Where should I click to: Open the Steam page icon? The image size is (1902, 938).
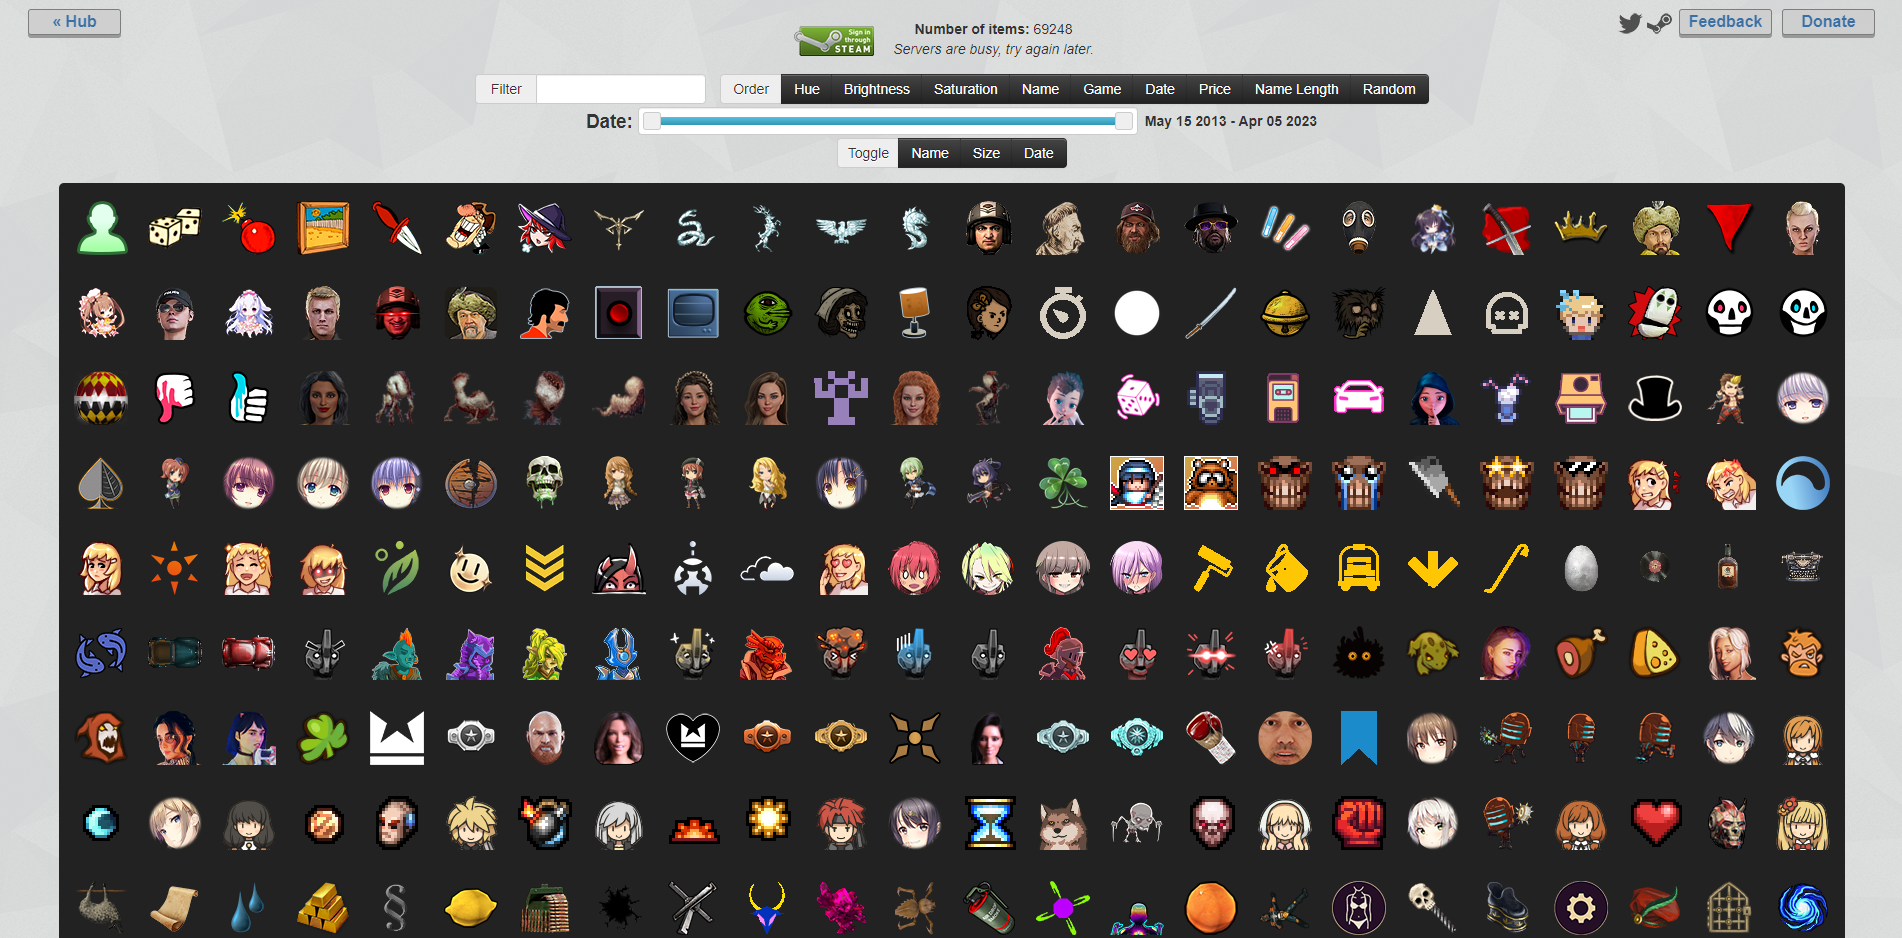pos(1660,23)
